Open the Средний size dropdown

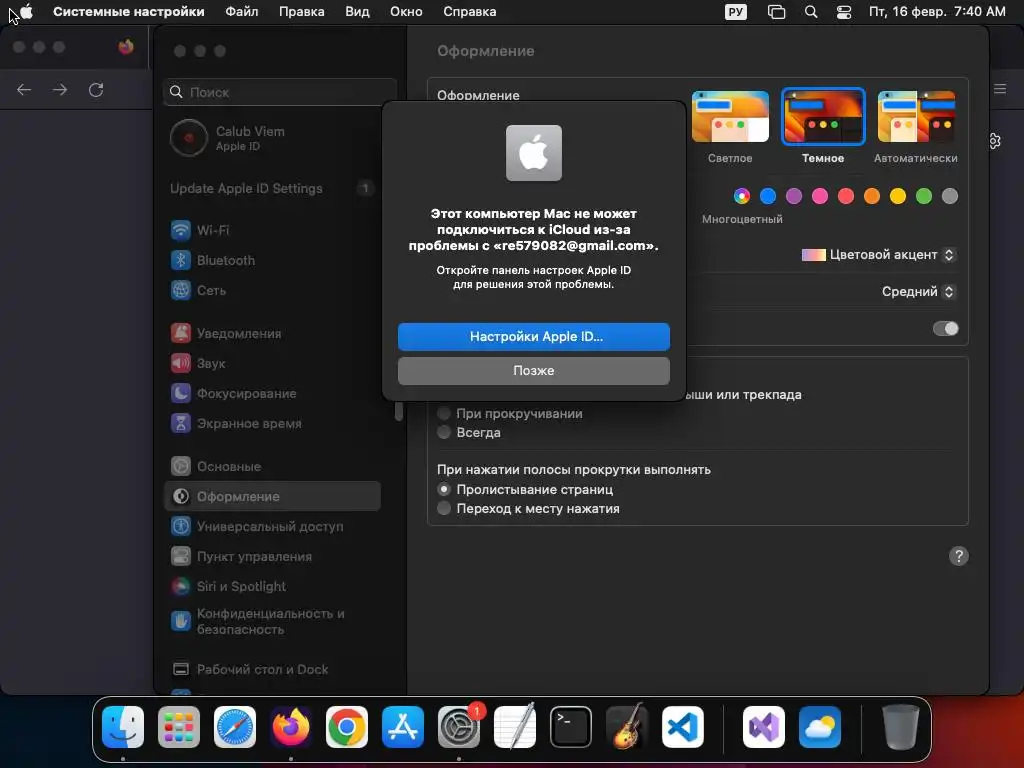tap(919, 291)
